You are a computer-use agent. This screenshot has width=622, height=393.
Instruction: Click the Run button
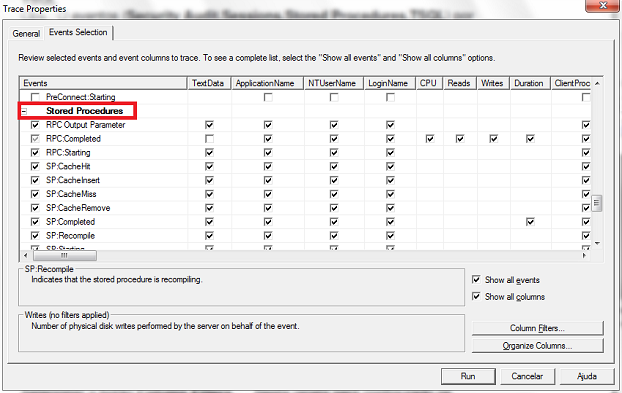[x=468, y=376]
